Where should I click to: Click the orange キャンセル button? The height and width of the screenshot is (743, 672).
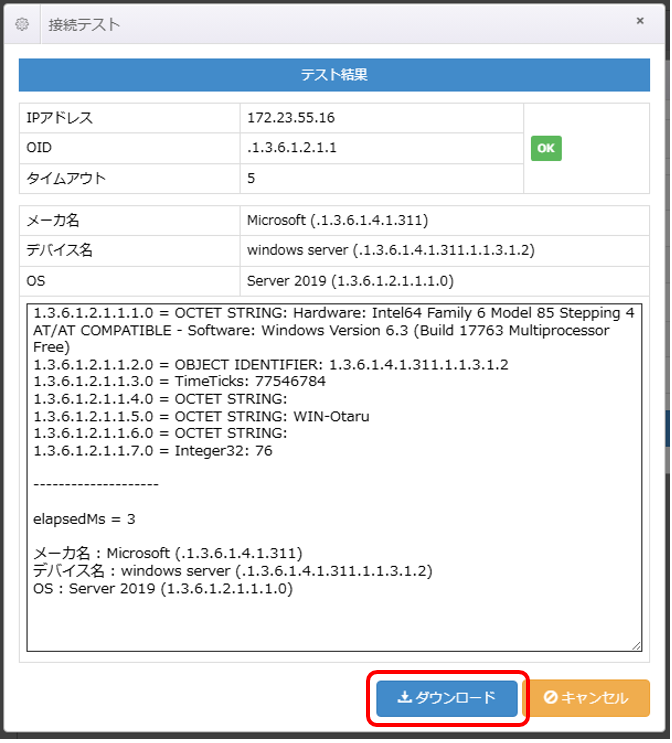click(587, 698)
